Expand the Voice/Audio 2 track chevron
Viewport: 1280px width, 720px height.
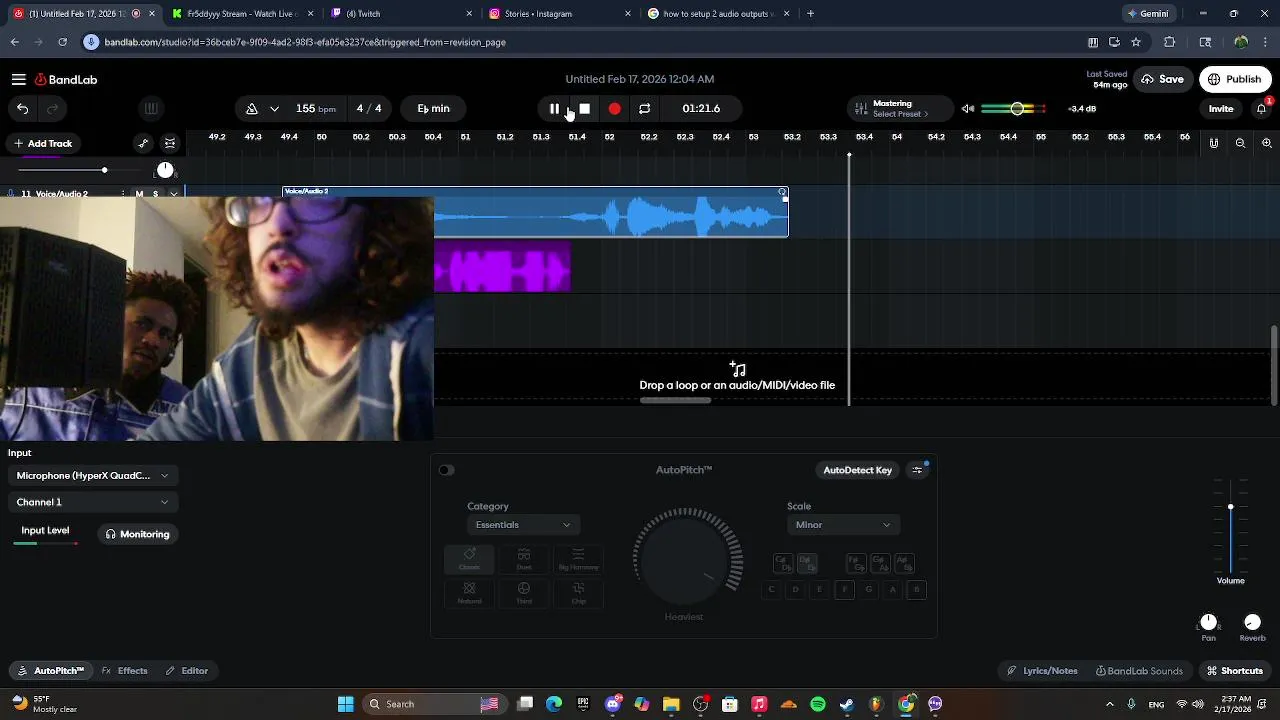pyautogui.click(x=173, y=193)
